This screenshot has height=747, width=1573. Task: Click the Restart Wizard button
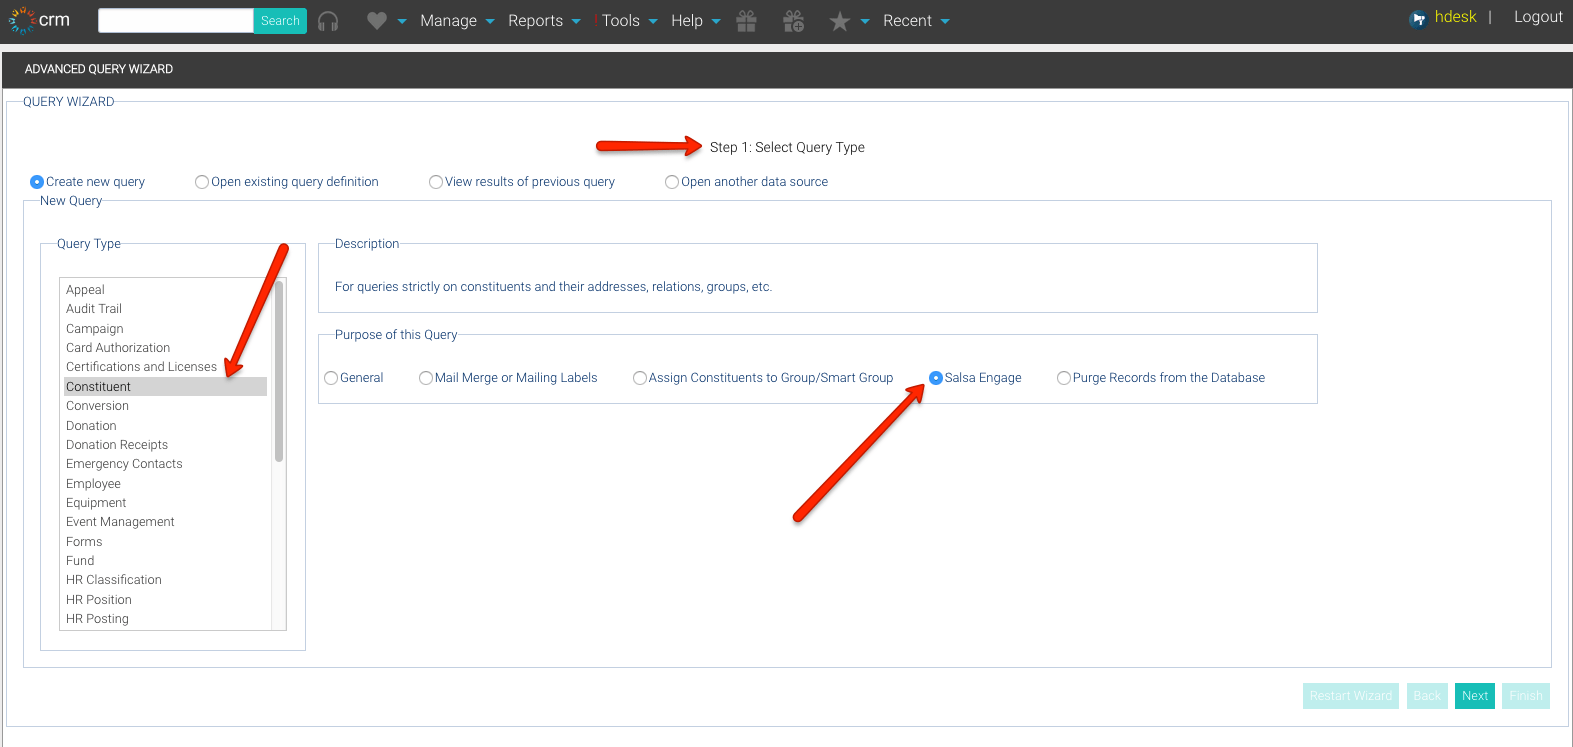(1351, 696)
